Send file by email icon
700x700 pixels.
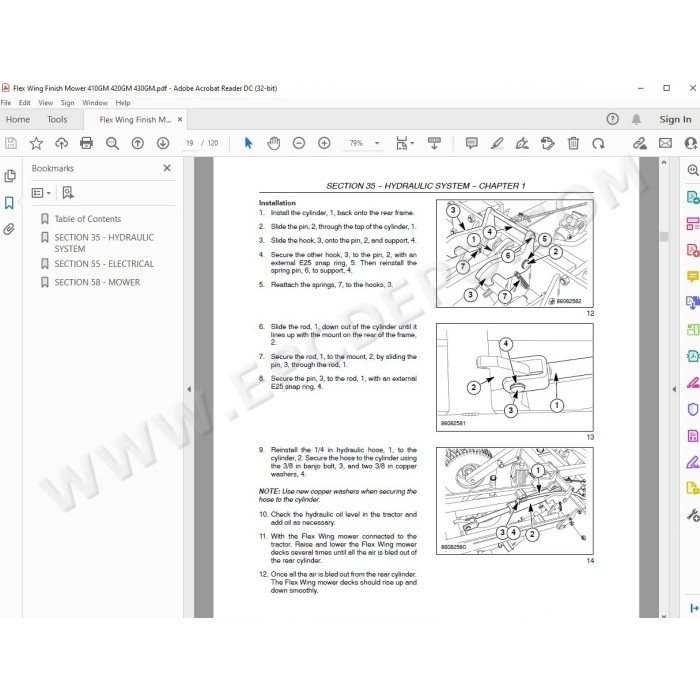click(665, 143)
